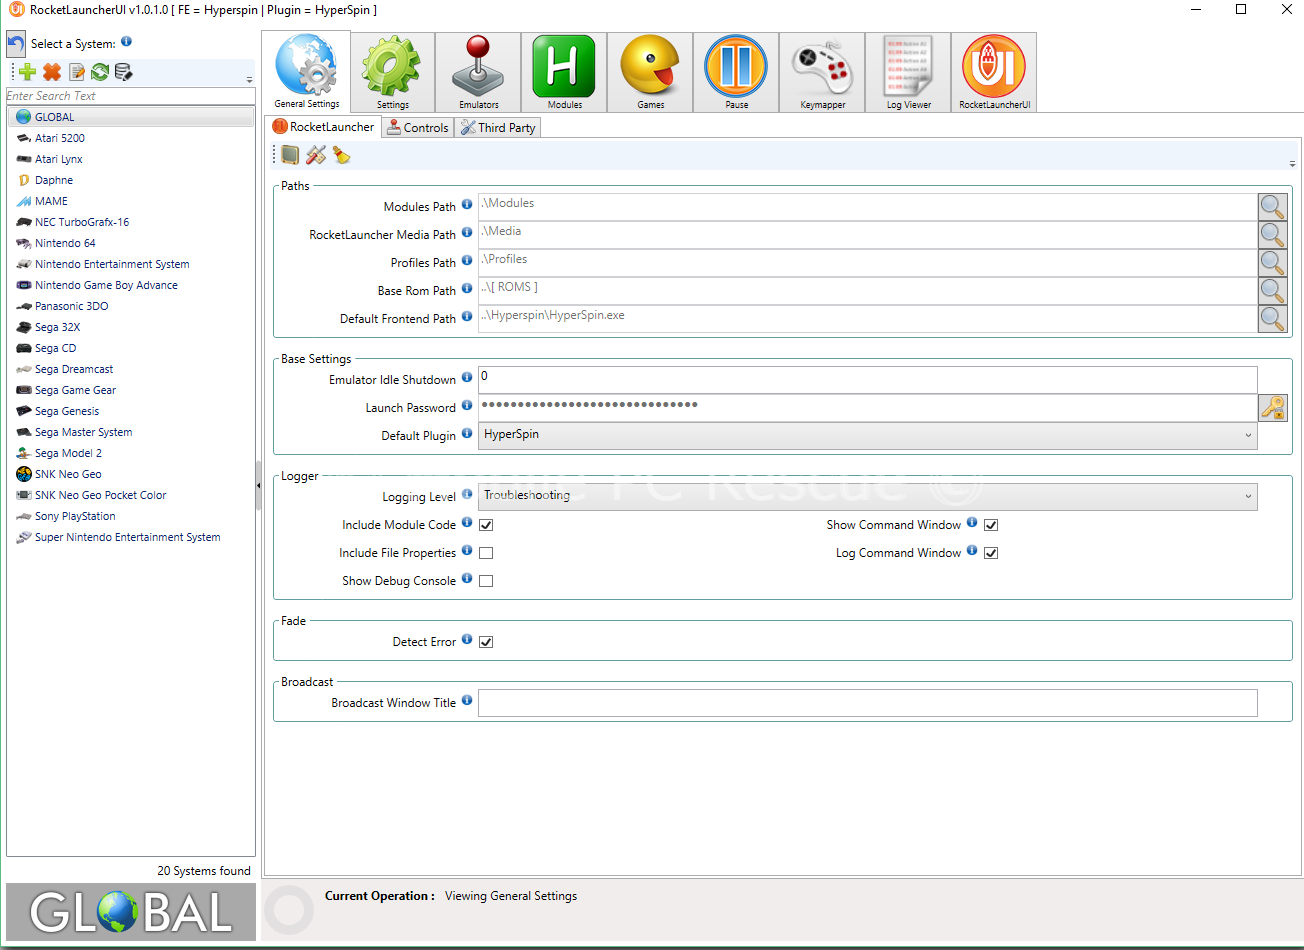Browse for the Modules Path
The width and height of the screenshot is (1304, 950).
1272,207
